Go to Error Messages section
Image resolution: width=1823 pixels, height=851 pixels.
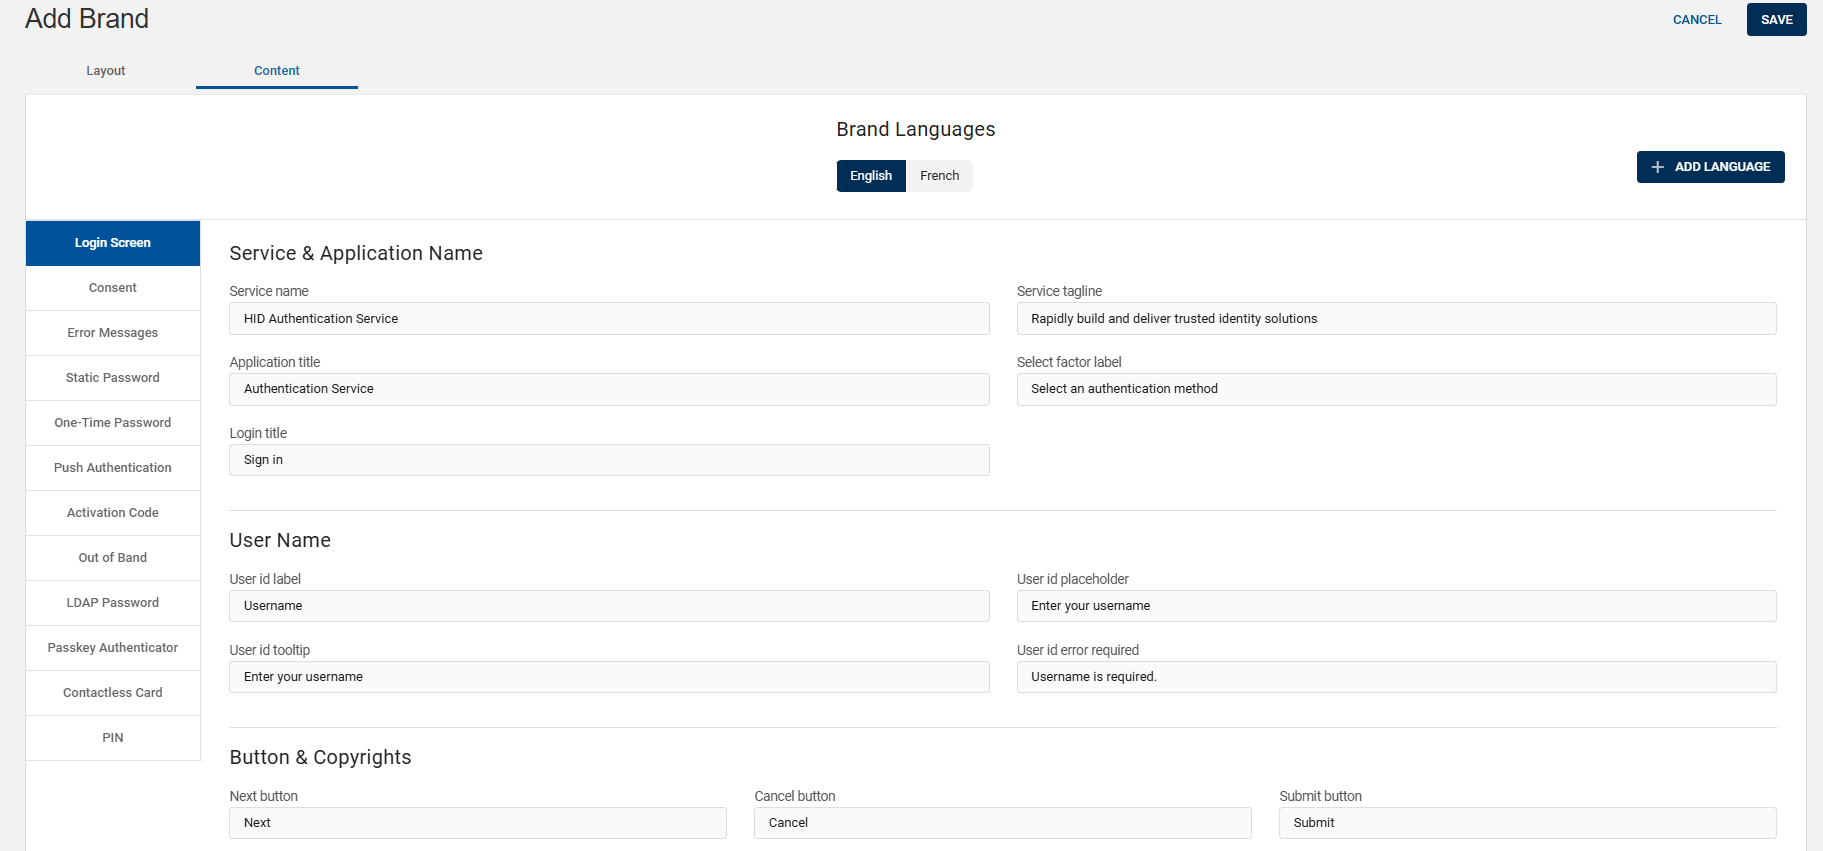(113, 333)
